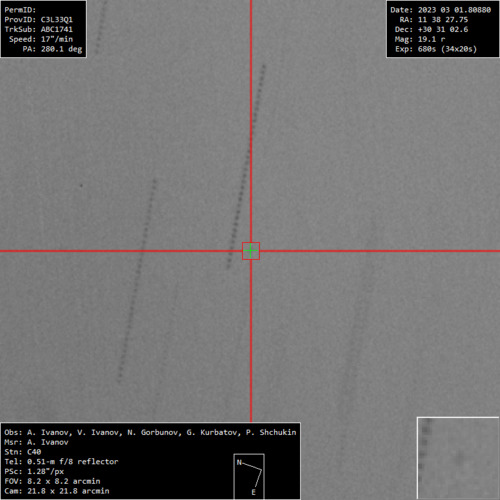Click the TrkSub ABC1741 entry

pyautogui.click(x=39, y=29)
